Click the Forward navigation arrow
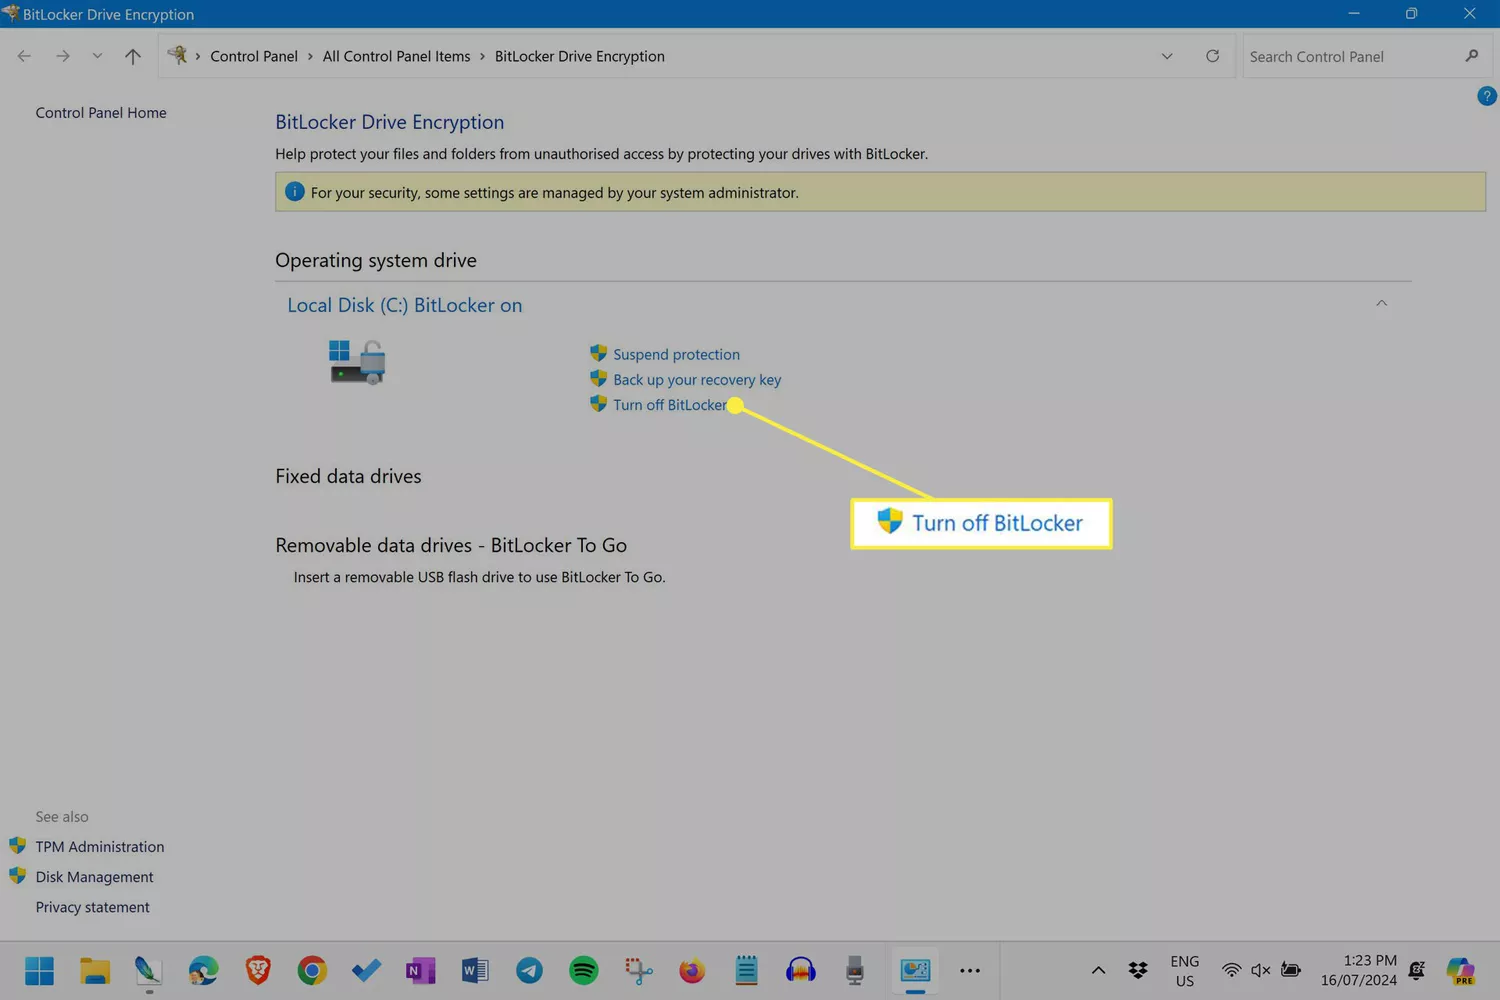 (x=63, y=56)
